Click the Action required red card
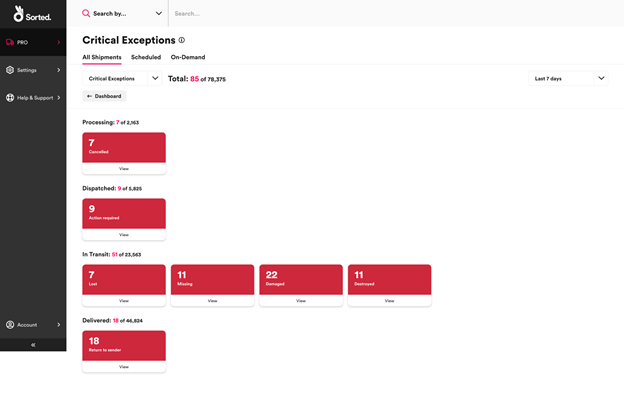The height and width of the screenshot is (396, 624). (124, 214)
